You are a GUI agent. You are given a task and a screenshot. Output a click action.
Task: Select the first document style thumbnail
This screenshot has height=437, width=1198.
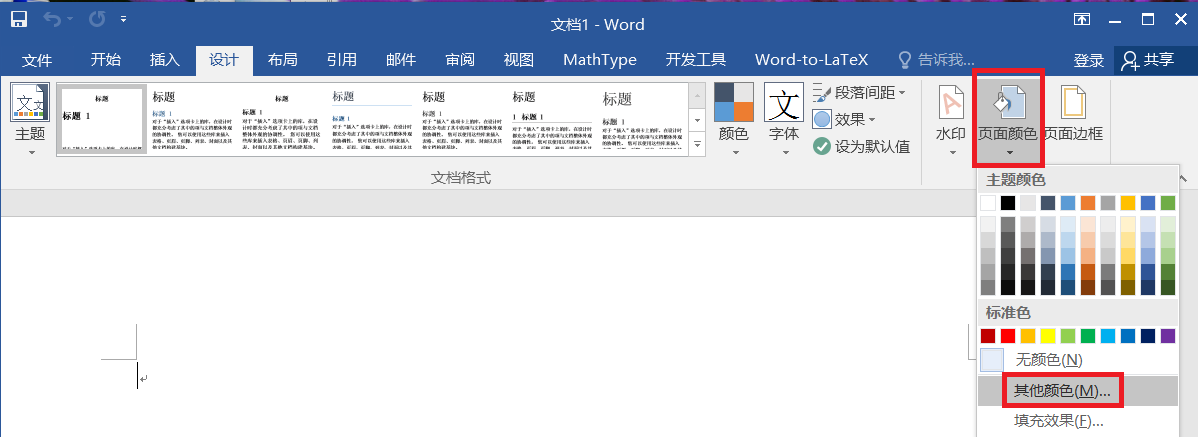click(102, 120)
